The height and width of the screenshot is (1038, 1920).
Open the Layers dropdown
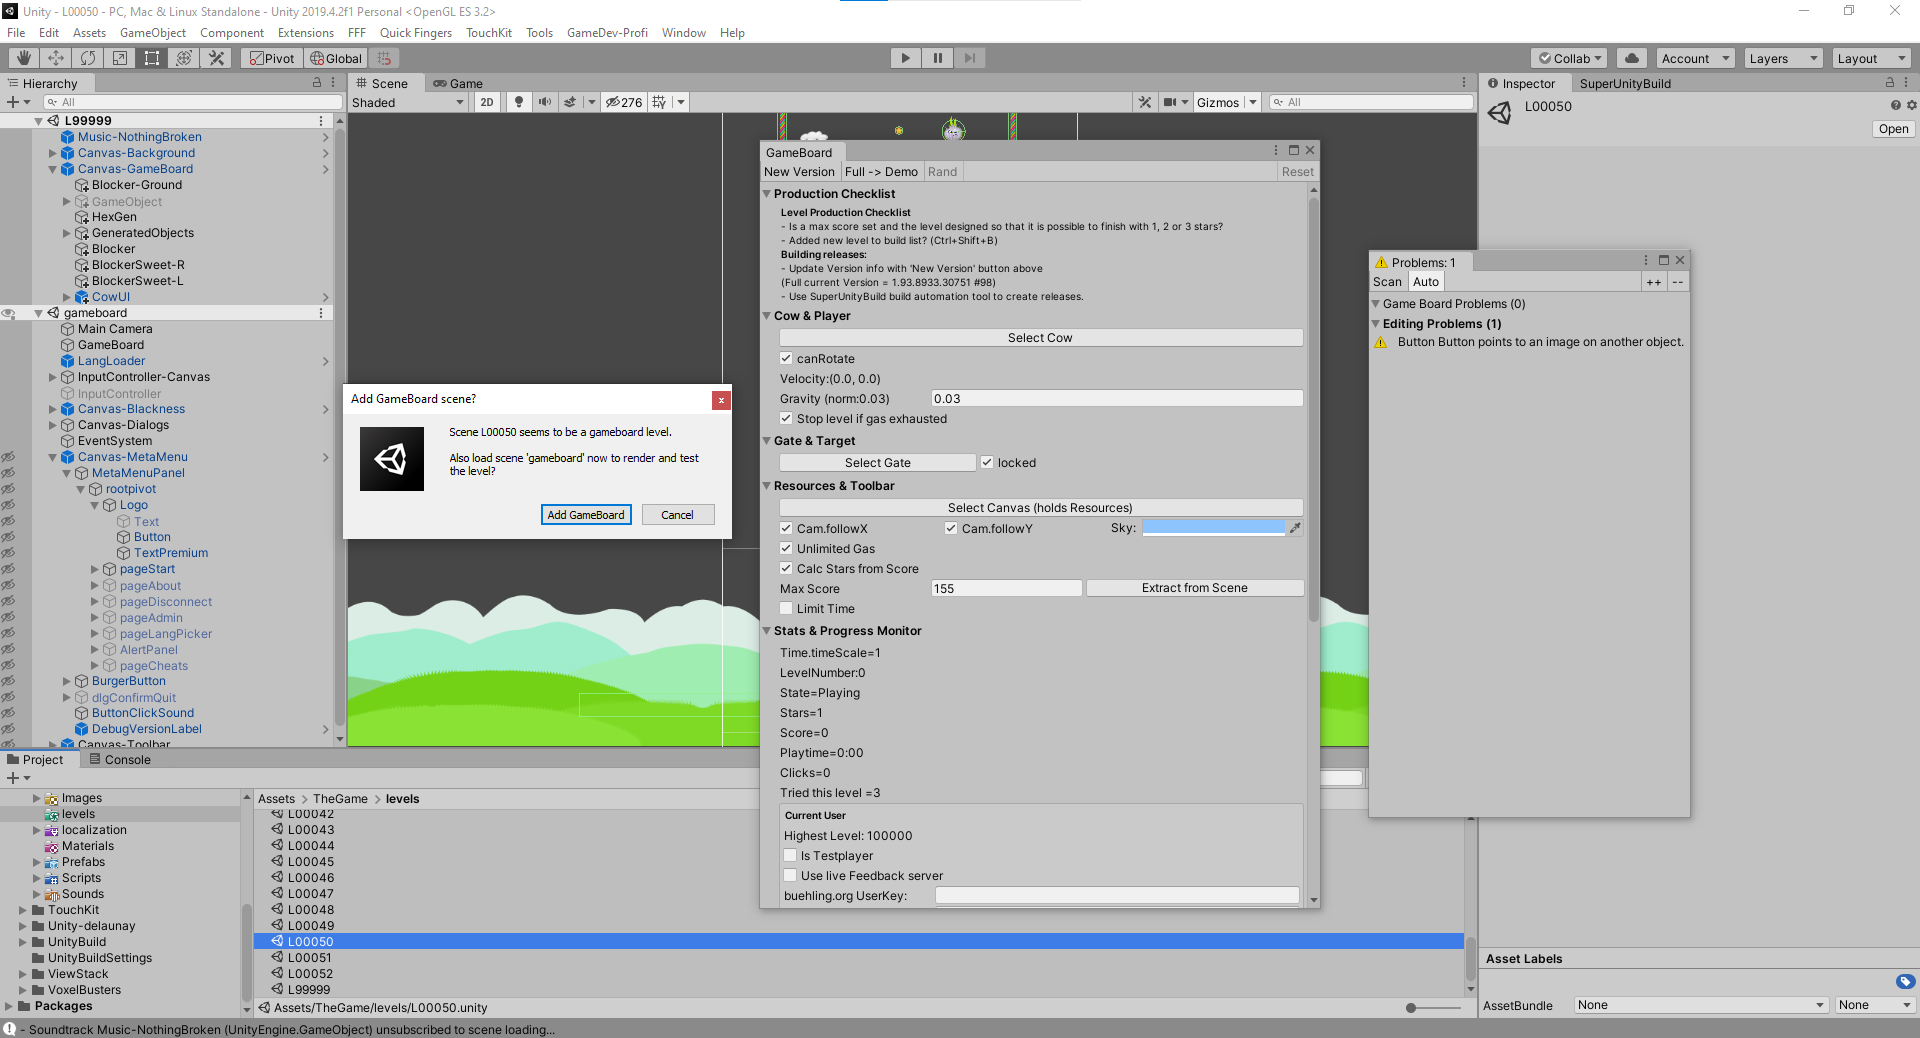click(1783, 58)
